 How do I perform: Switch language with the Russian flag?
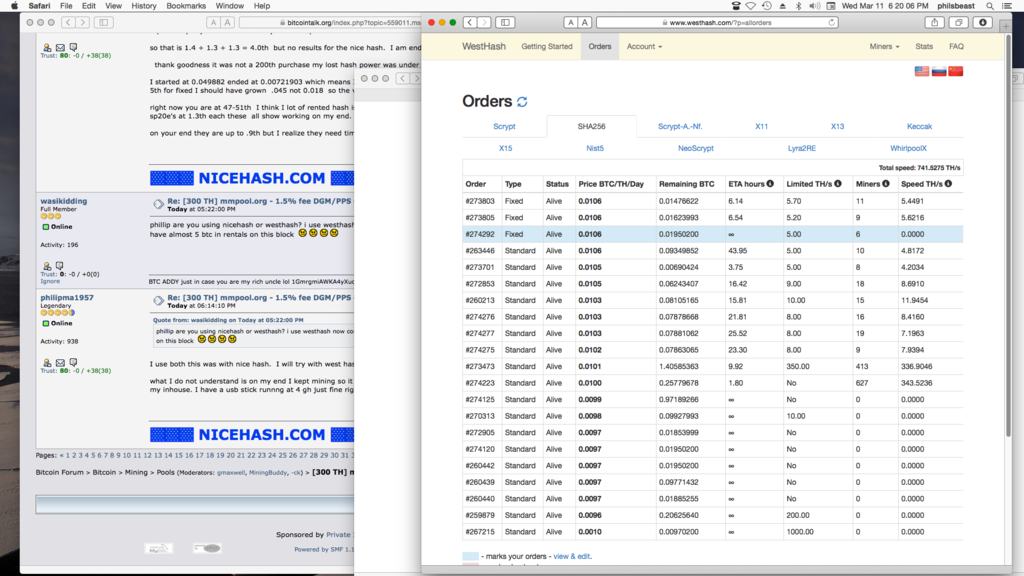(938, 71)
